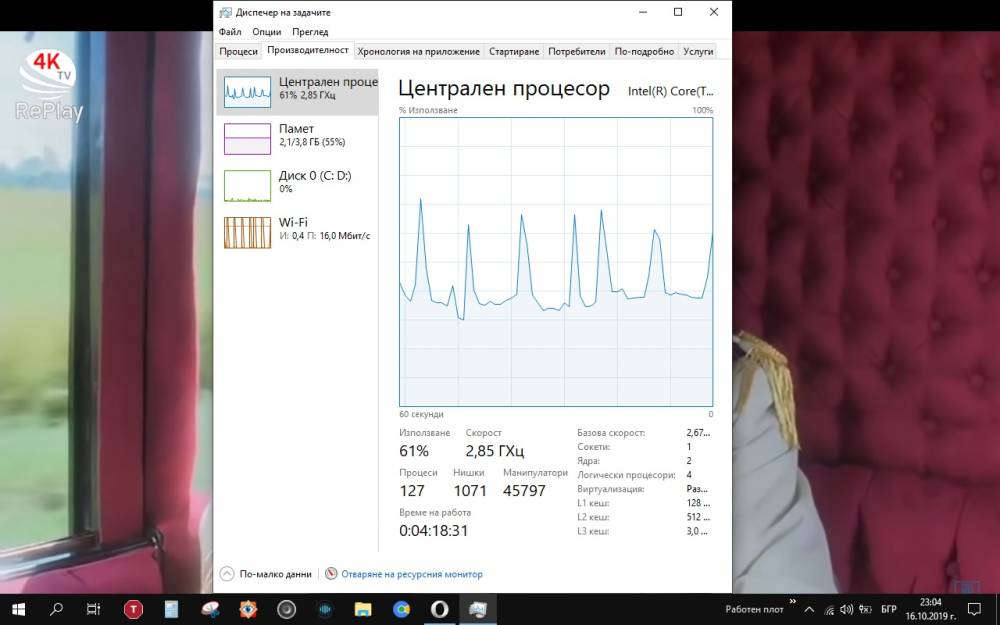Select the Производителност tab
Image resolution: width=1000 pixels, height=625 pixels.
click(x=307, y=50)
